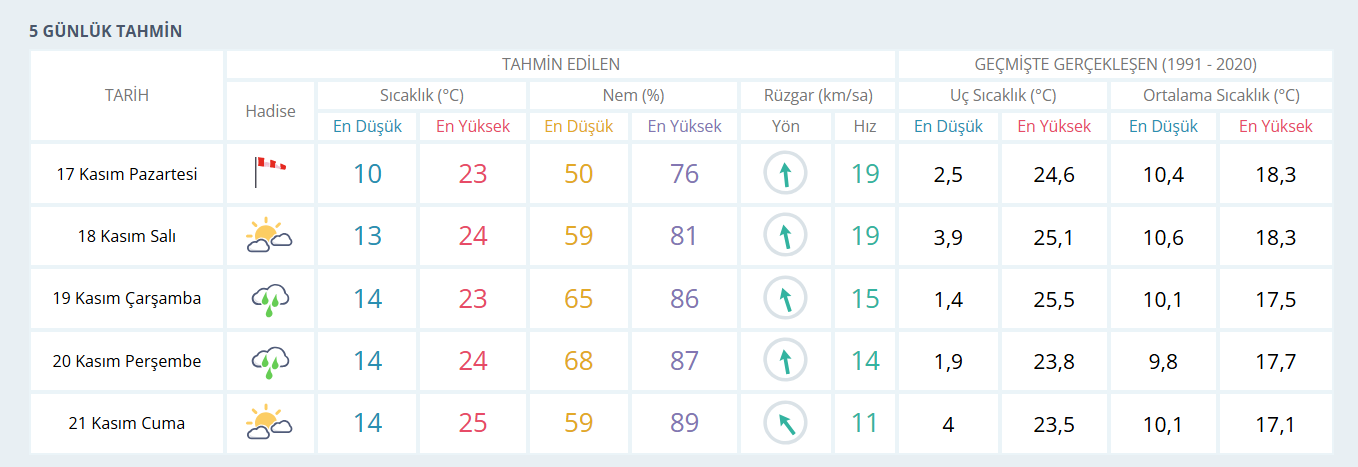1358x467 pixels.
Task: Click the Ortalama Sıcaklık (°C) header
Action: click(x=1221, y=96)
